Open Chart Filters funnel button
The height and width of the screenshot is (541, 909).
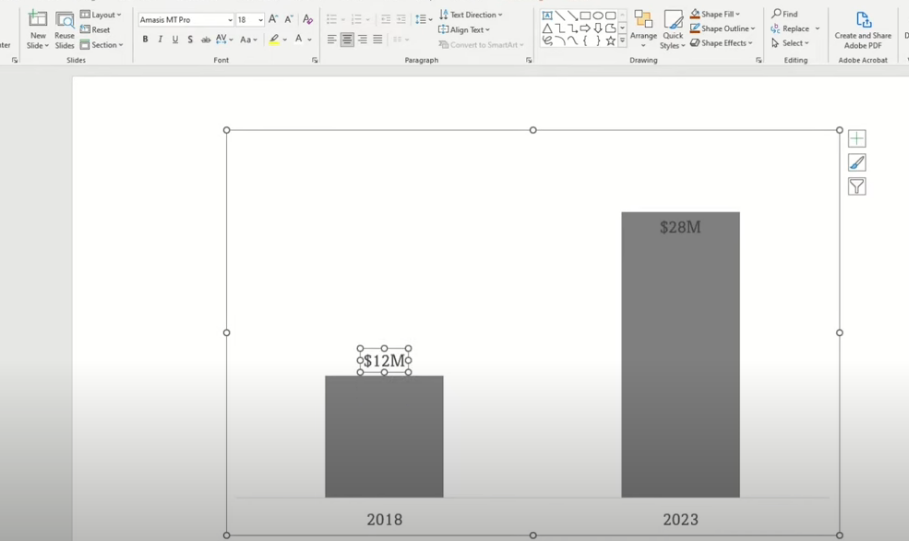pos(857,187)
